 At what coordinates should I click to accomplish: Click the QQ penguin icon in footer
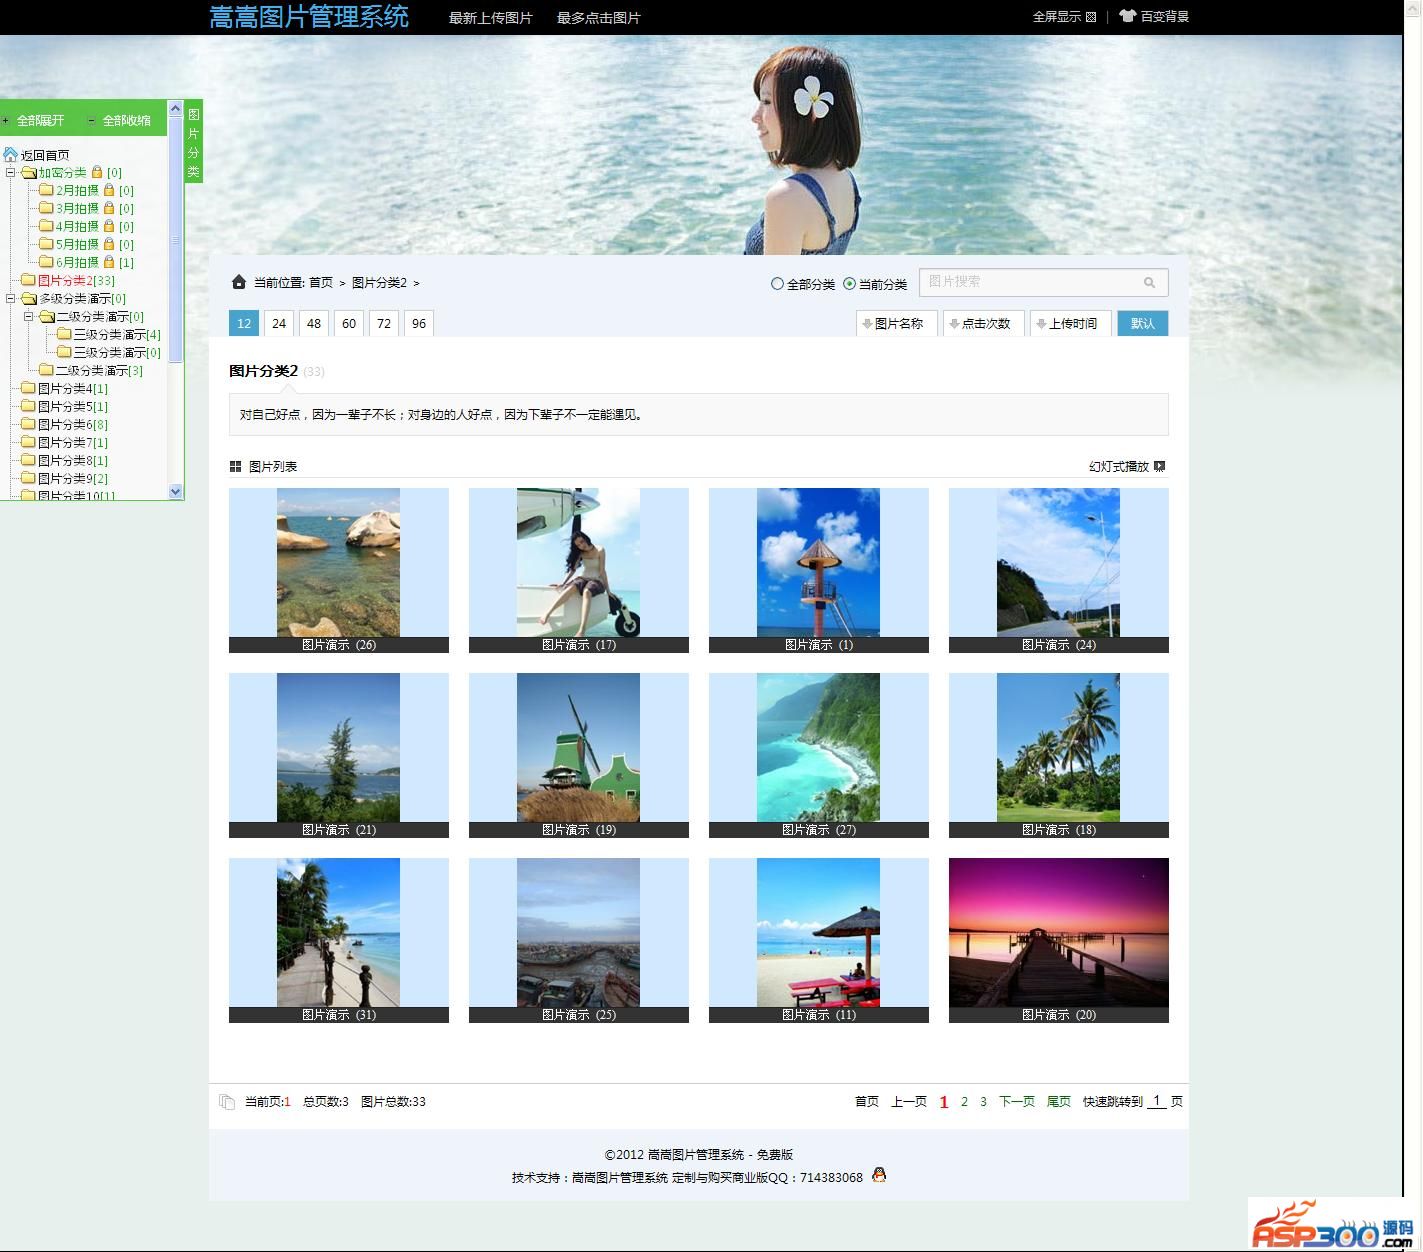878,1175
